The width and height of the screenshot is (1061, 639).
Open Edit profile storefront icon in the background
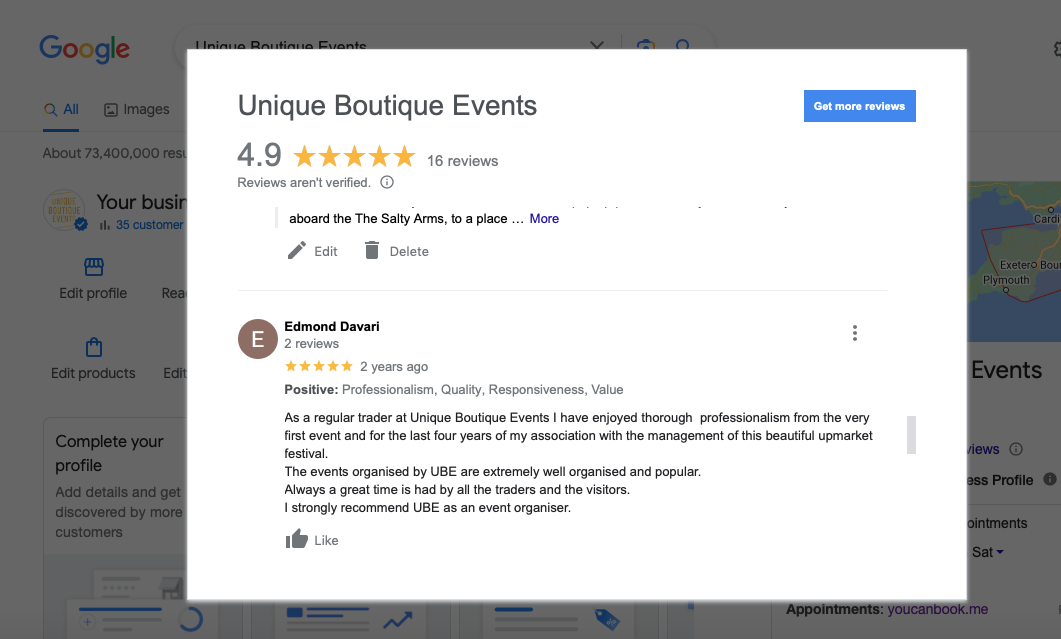click(x=93, y=267)
